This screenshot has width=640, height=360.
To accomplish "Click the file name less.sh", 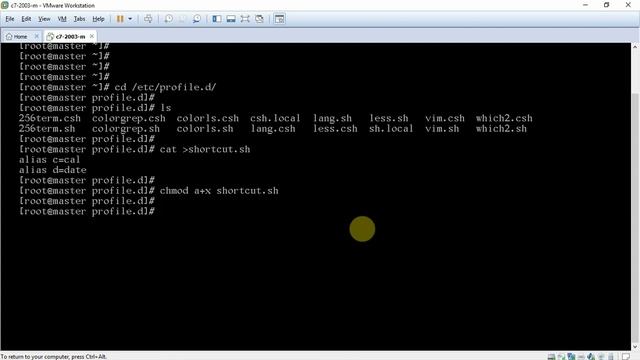I will [389, 118].
